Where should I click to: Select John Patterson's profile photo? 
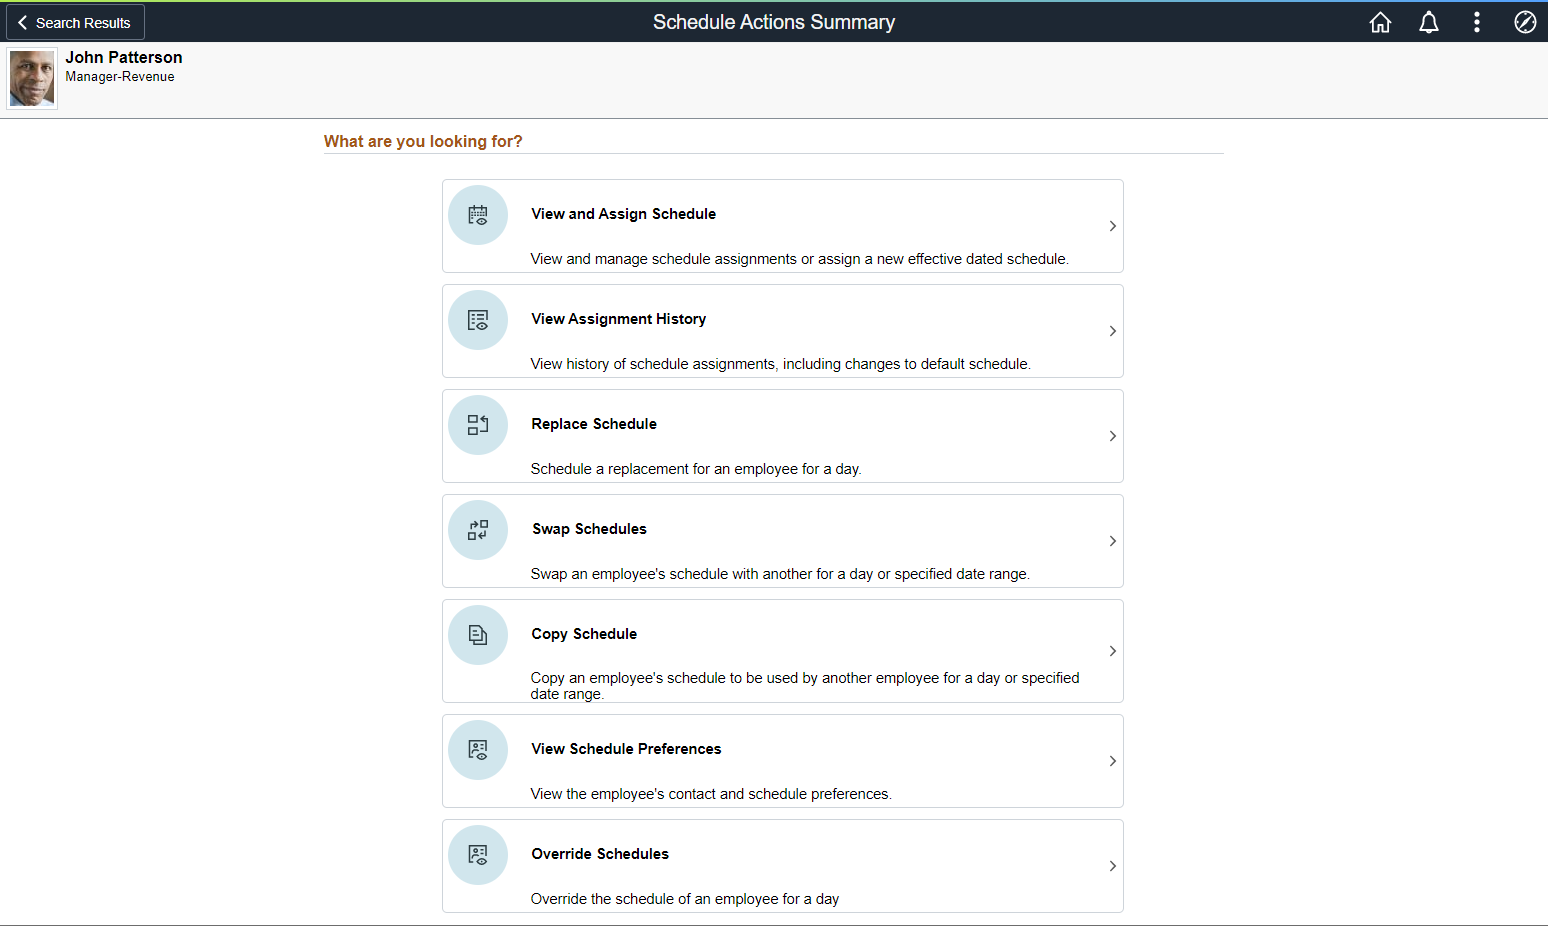32,79
